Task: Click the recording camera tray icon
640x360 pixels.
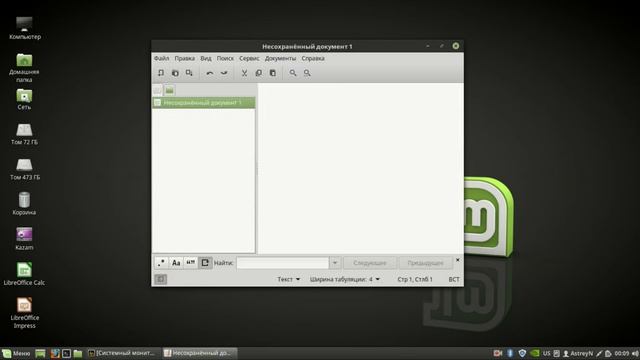Action: (x=498, y=353)
